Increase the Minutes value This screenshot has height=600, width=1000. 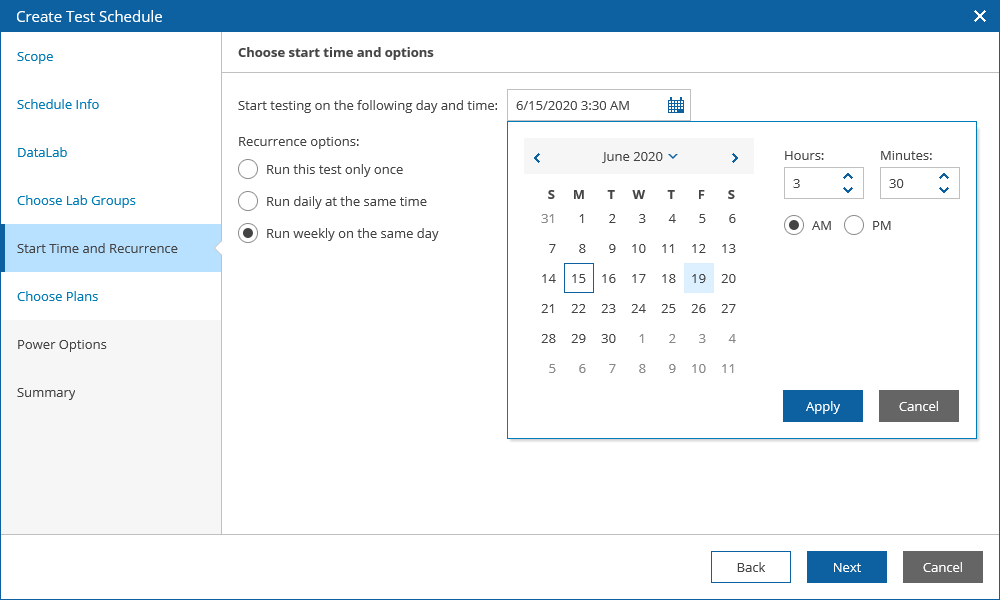point(944,177)
